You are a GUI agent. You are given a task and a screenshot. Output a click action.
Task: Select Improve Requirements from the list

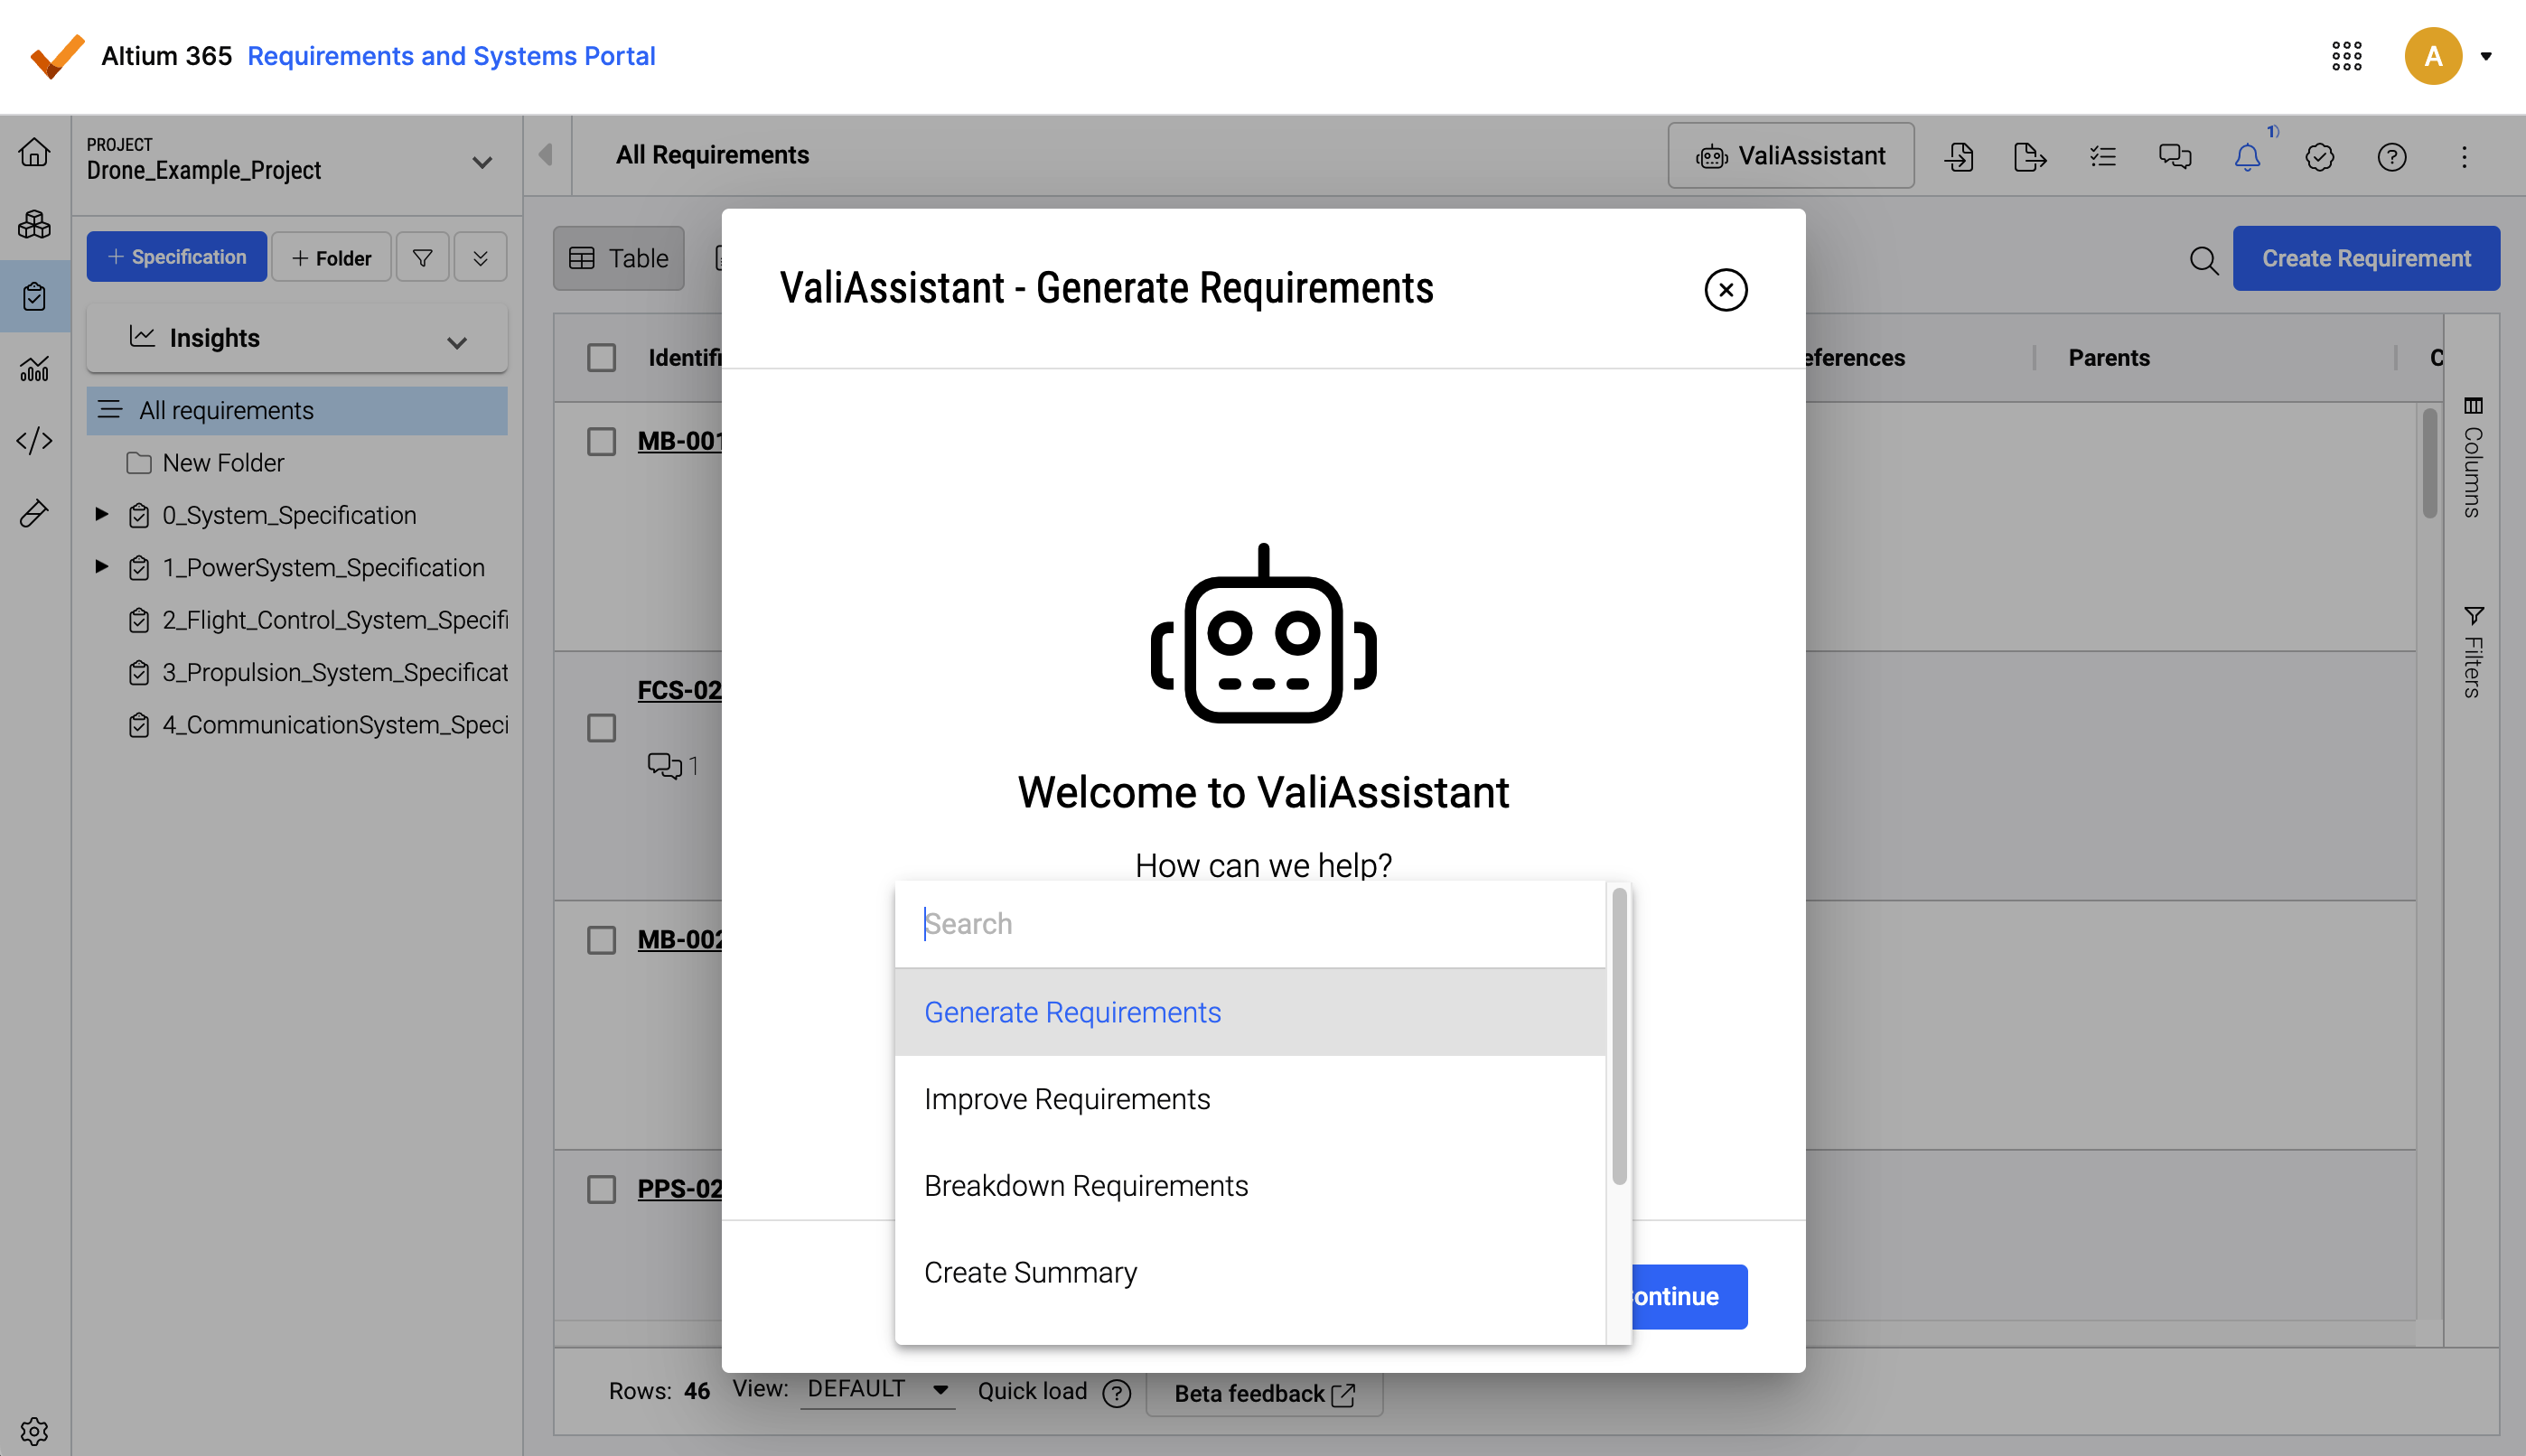(x=1066, y=1099)
